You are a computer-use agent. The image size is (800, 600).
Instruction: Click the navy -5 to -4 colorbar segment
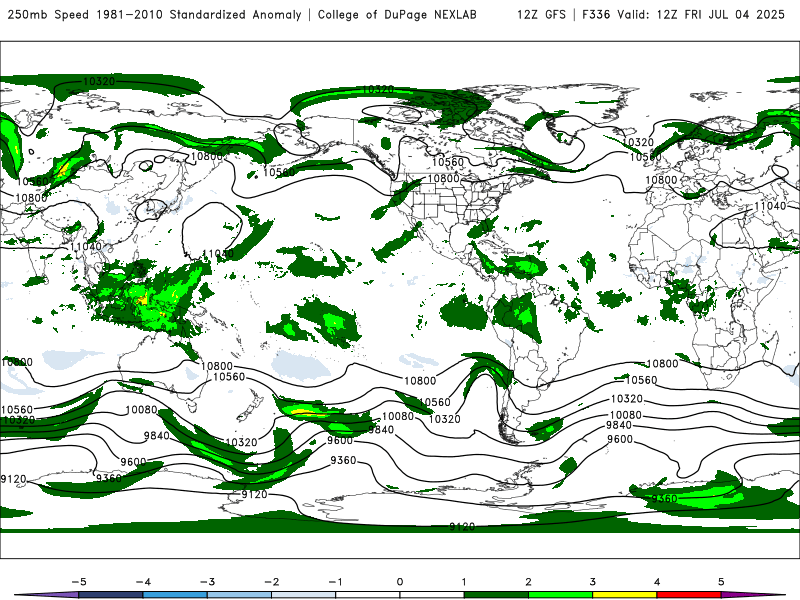click(x=111, y=595)
